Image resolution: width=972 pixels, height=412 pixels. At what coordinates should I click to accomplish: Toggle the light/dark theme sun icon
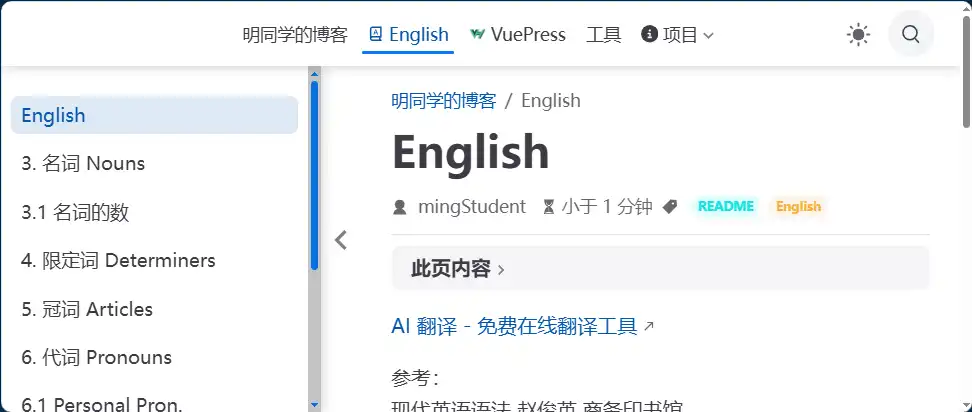tap(858, 35)
